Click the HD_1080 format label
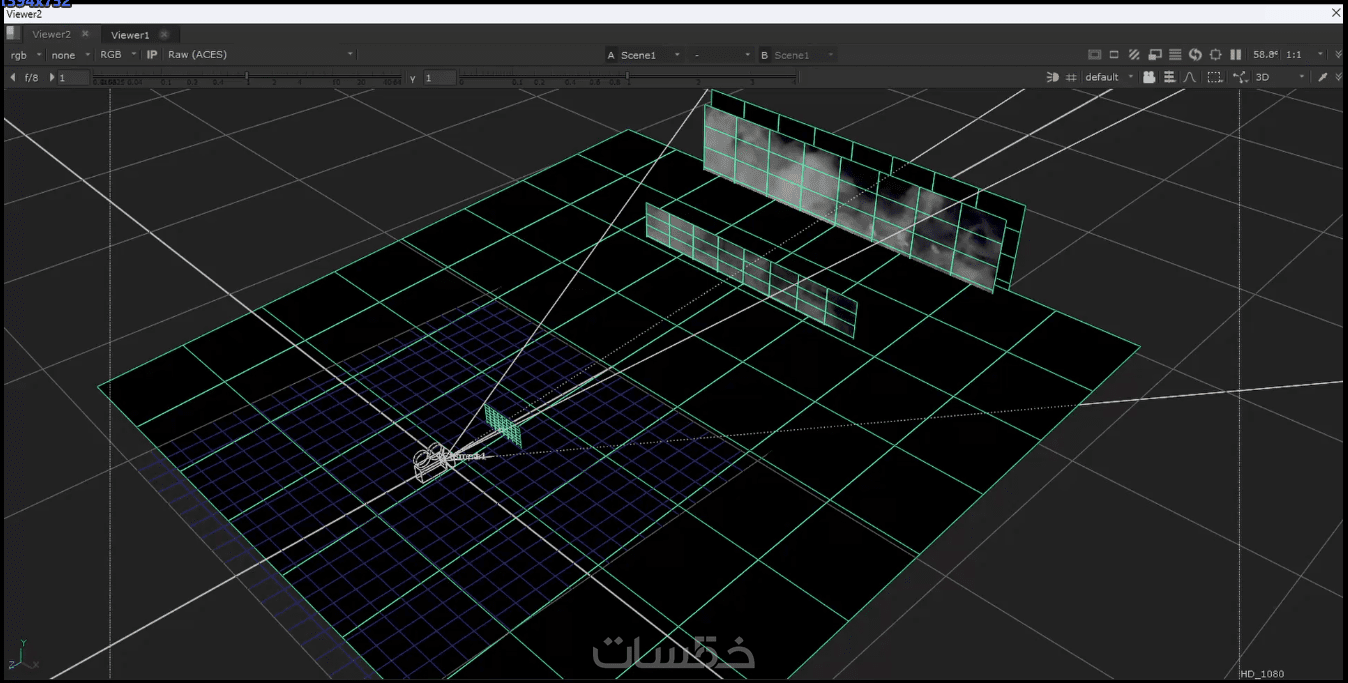 coord(1262,674)
